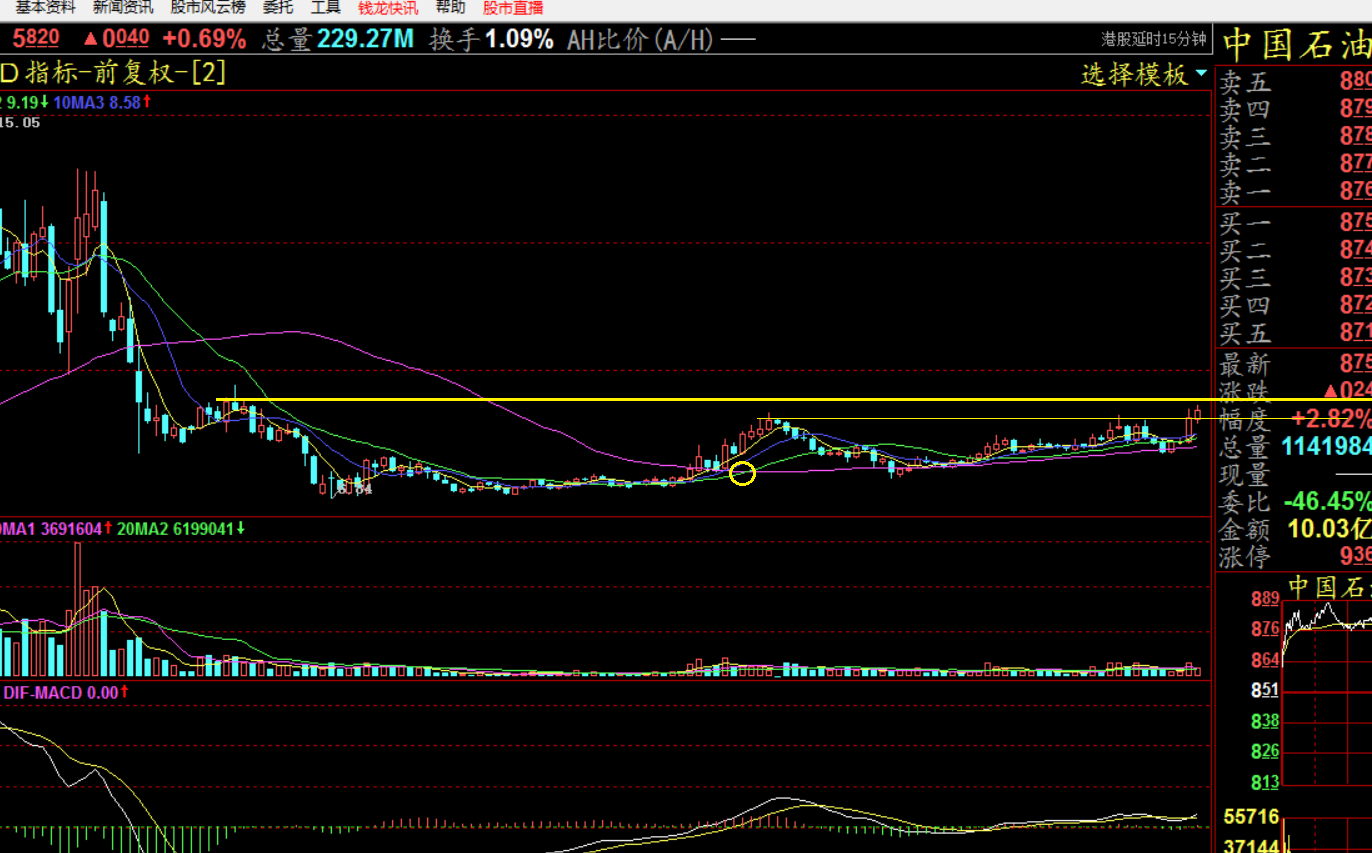Click the green 838 level on mini chart

1265,721
